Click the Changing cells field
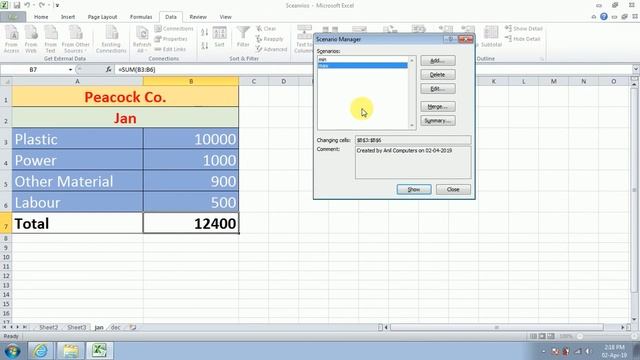This screenshot has width=640, height=360. tap(413, 140)
